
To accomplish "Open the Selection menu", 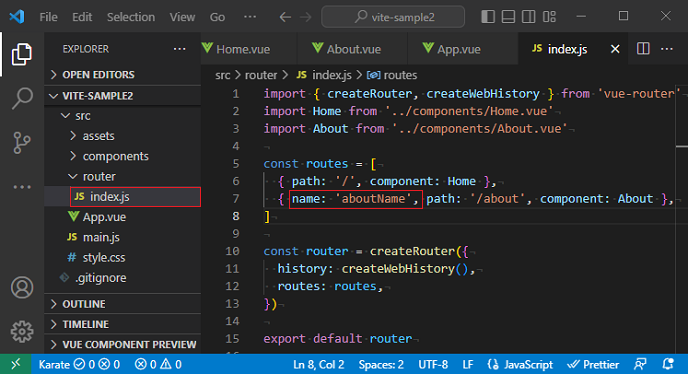I will (131, 17).
